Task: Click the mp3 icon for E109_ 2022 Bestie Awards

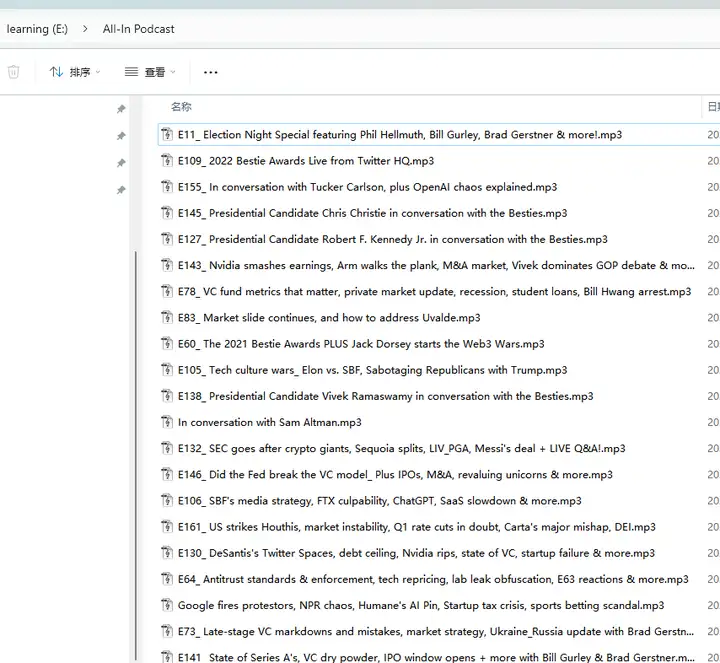Action: click(x=167, y=161)
